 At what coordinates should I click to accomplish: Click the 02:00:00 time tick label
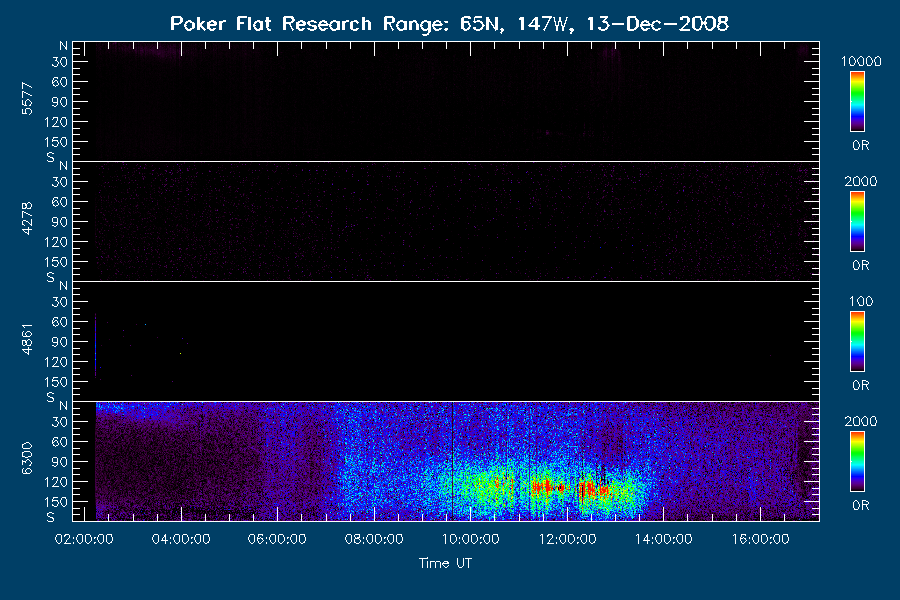(x=84, y=539)
